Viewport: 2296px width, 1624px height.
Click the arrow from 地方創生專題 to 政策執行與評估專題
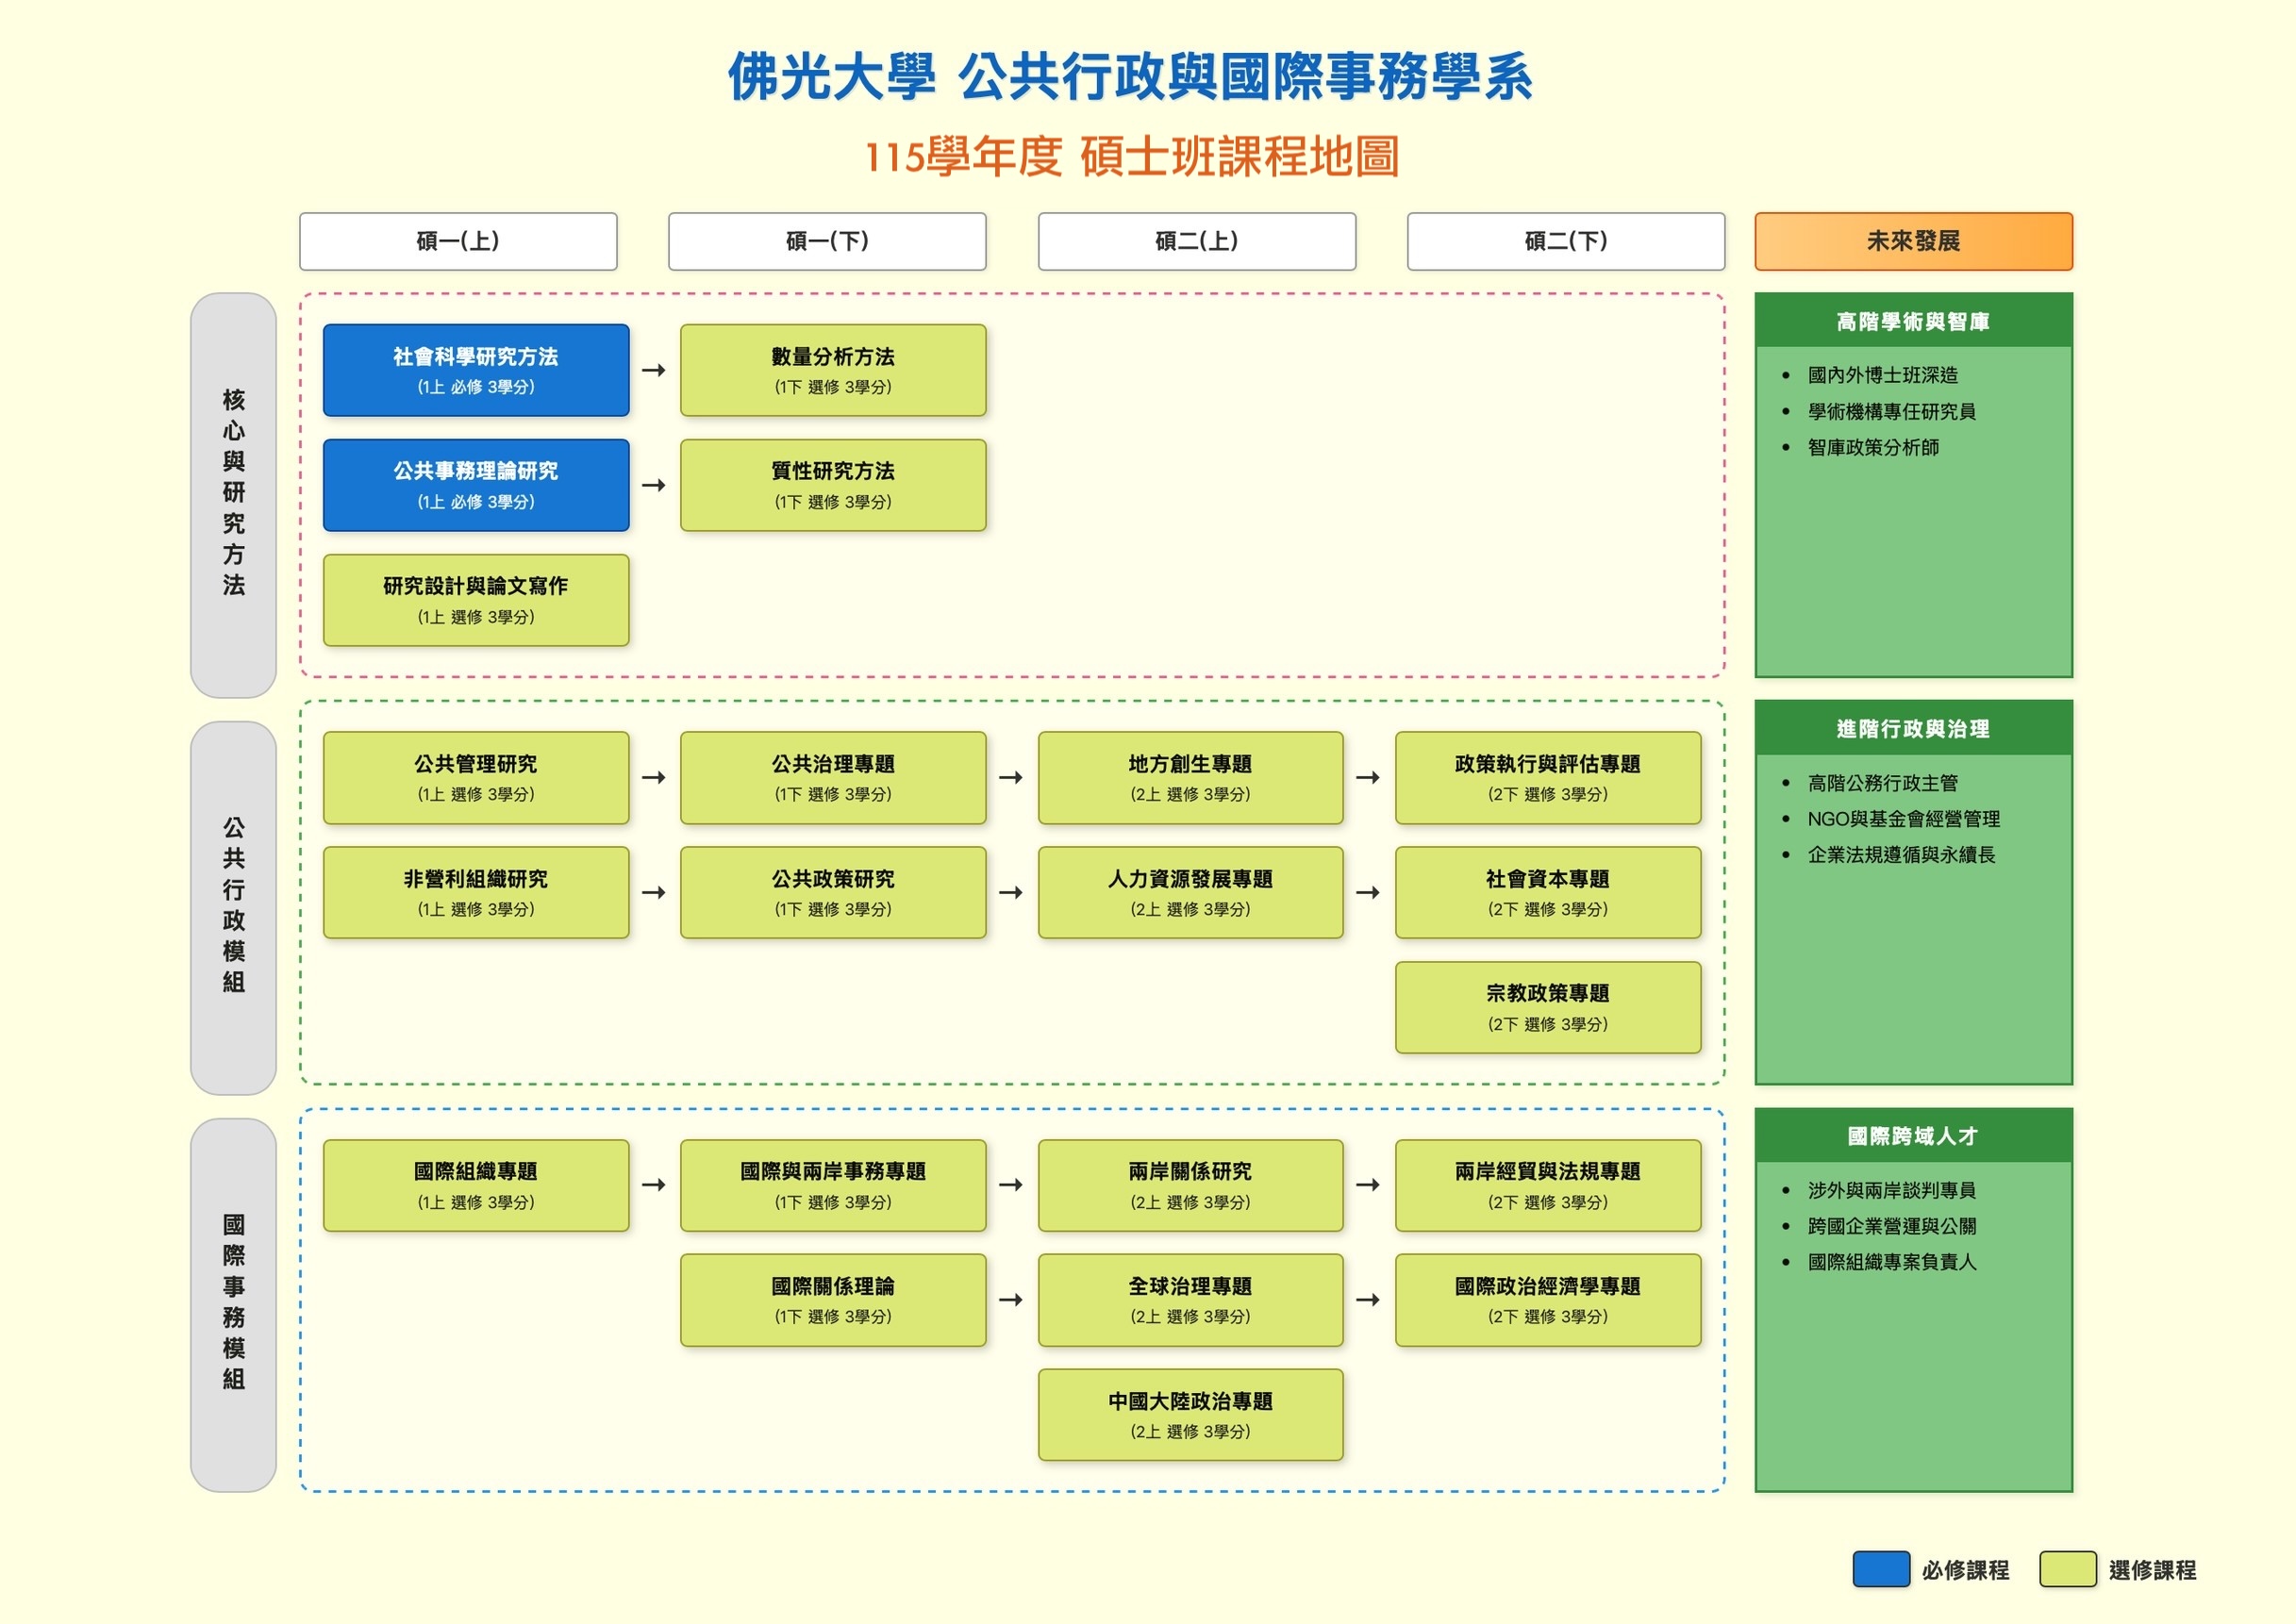pyautogui.click(x=1370, y=778)
